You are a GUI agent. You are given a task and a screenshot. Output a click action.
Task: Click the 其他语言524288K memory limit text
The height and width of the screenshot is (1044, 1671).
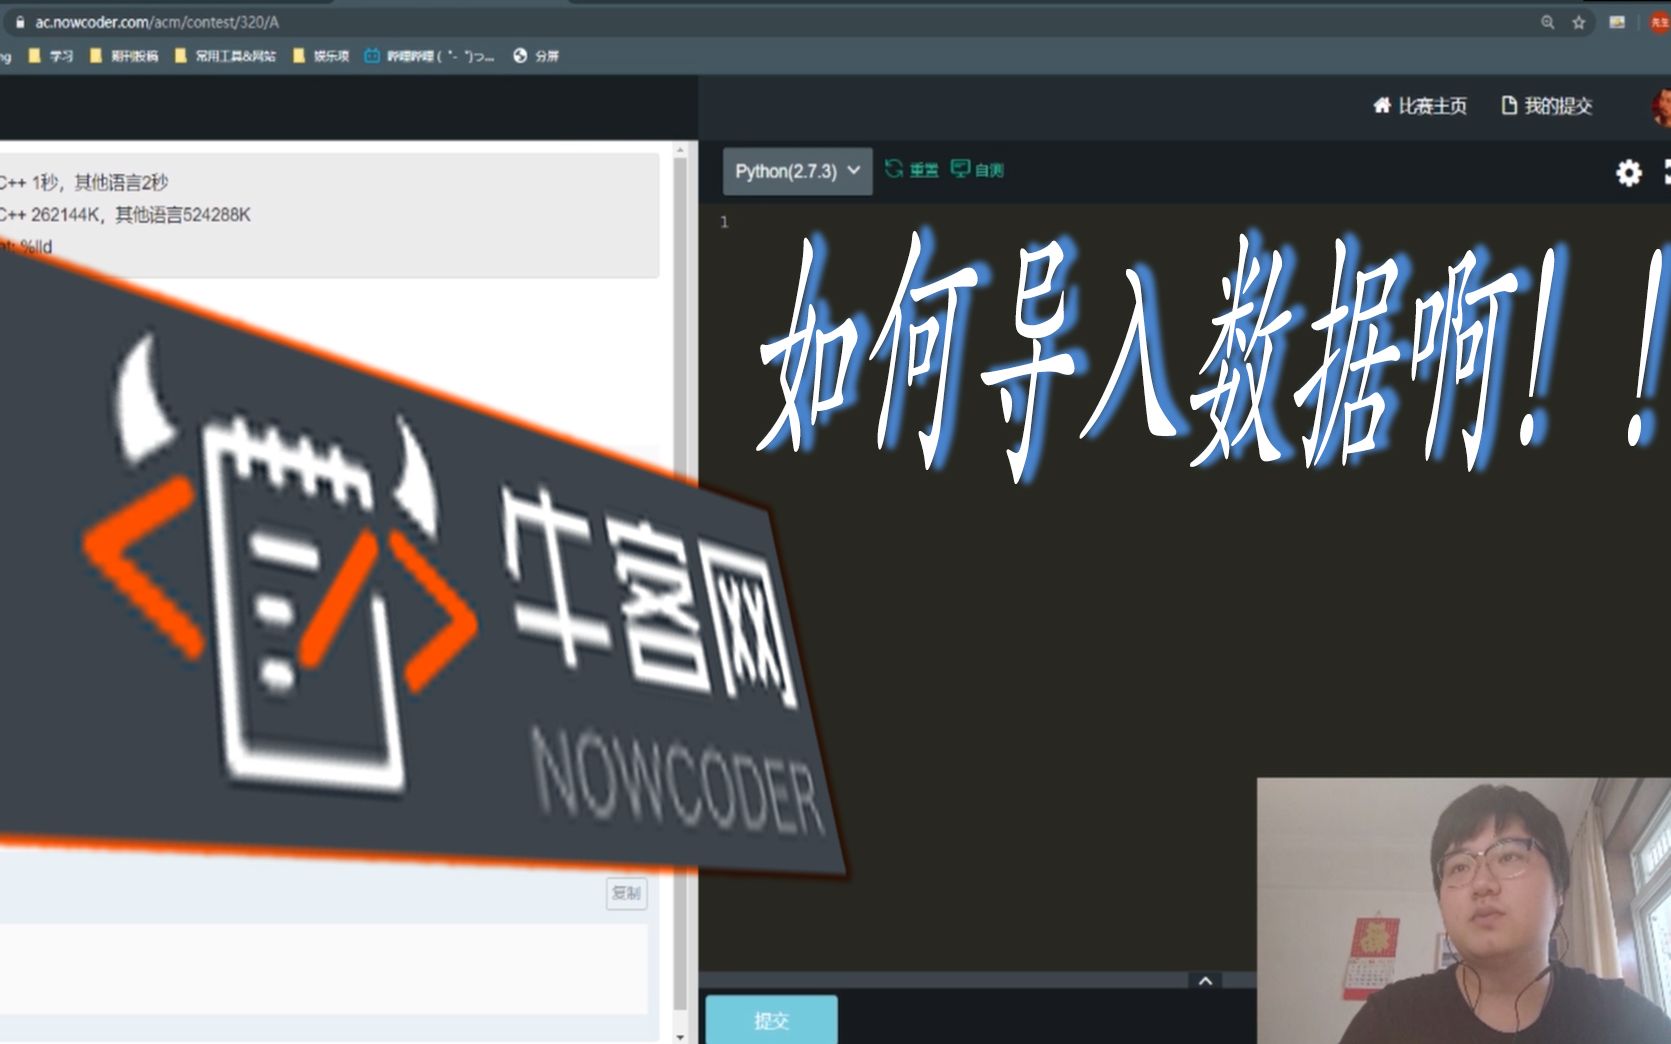183,215
